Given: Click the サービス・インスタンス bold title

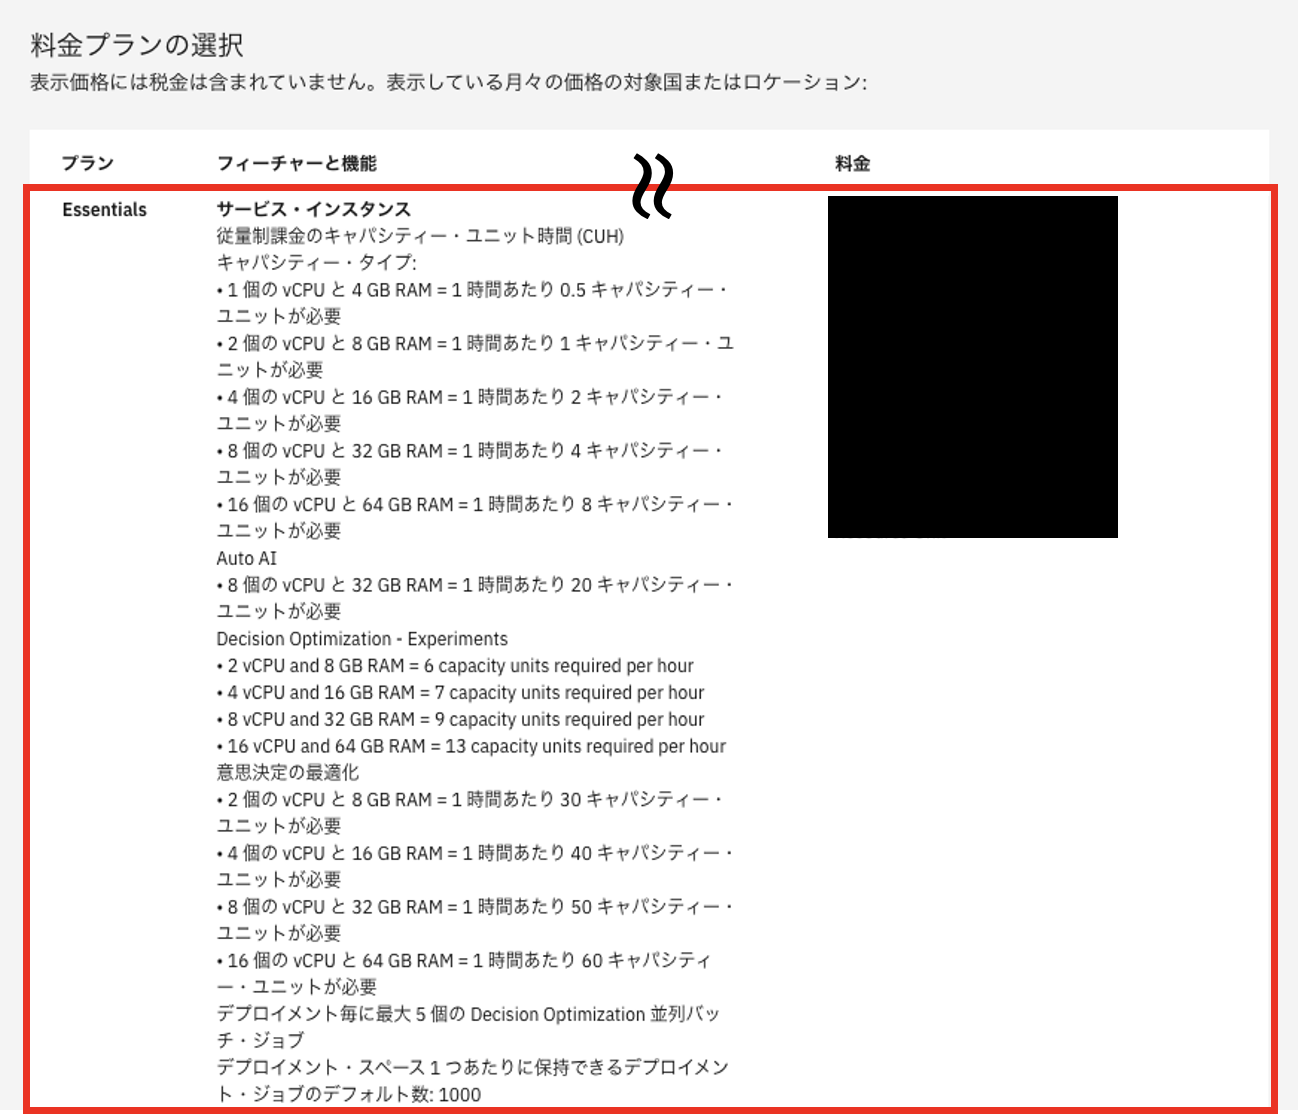Looking at the screenshot, I should tap(314, 209).
